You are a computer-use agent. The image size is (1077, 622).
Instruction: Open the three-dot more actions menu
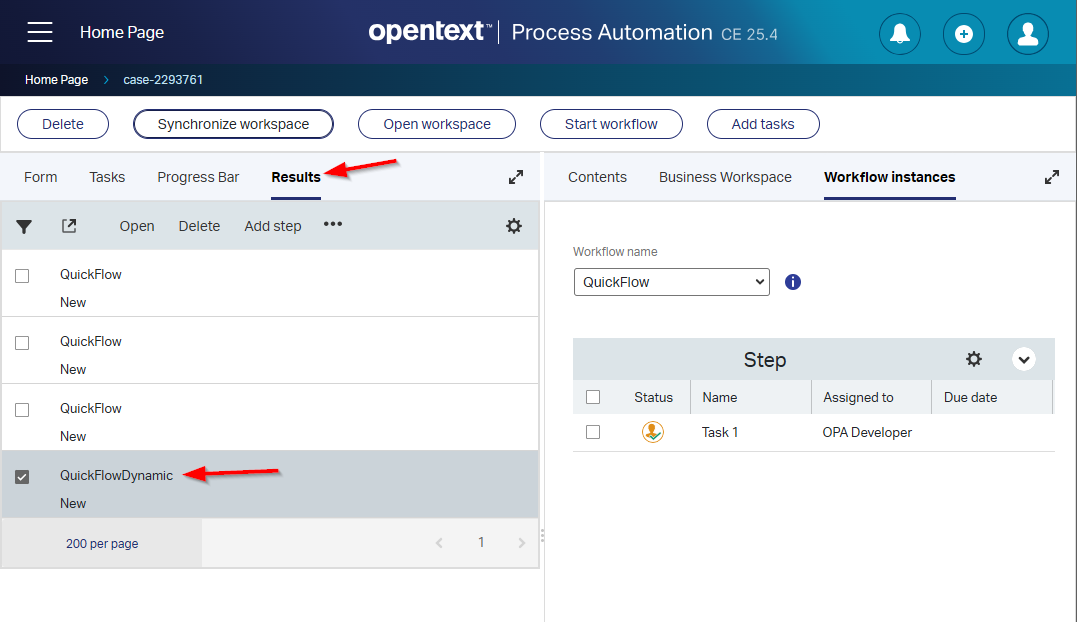coord(333,225)
